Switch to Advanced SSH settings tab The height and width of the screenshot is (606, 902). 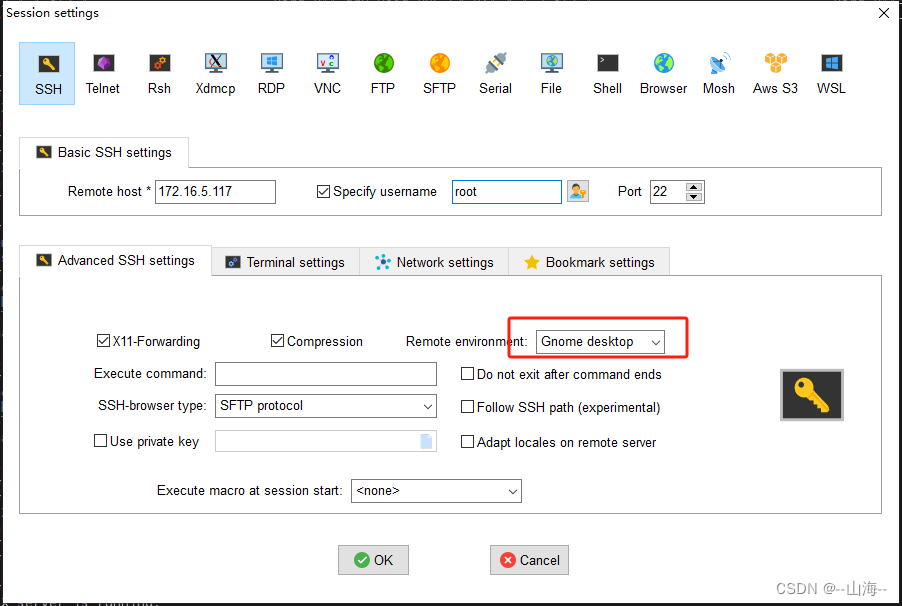tap(116, 261)
